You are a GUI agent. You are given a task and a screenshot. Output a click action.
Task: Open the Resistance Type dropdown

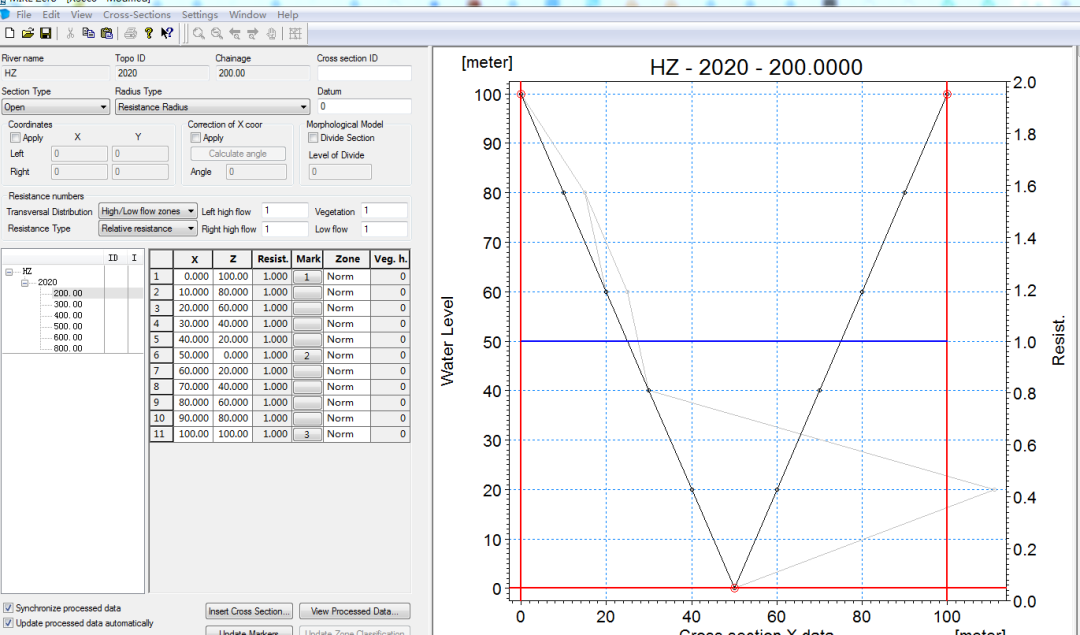147,228
